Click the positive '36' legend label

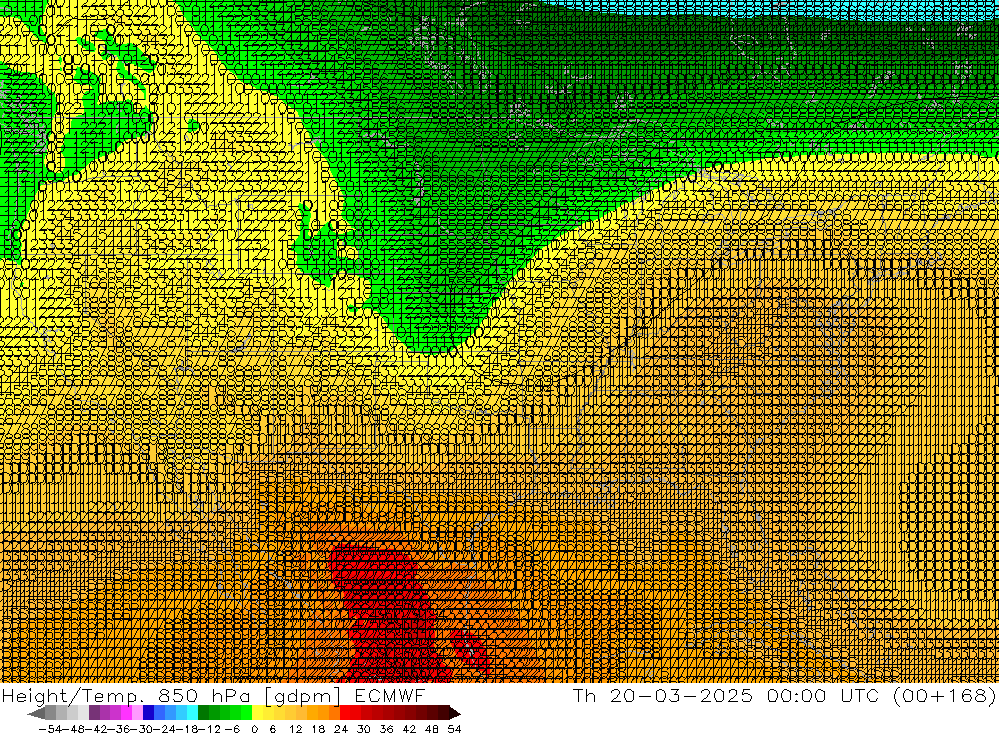386,729
